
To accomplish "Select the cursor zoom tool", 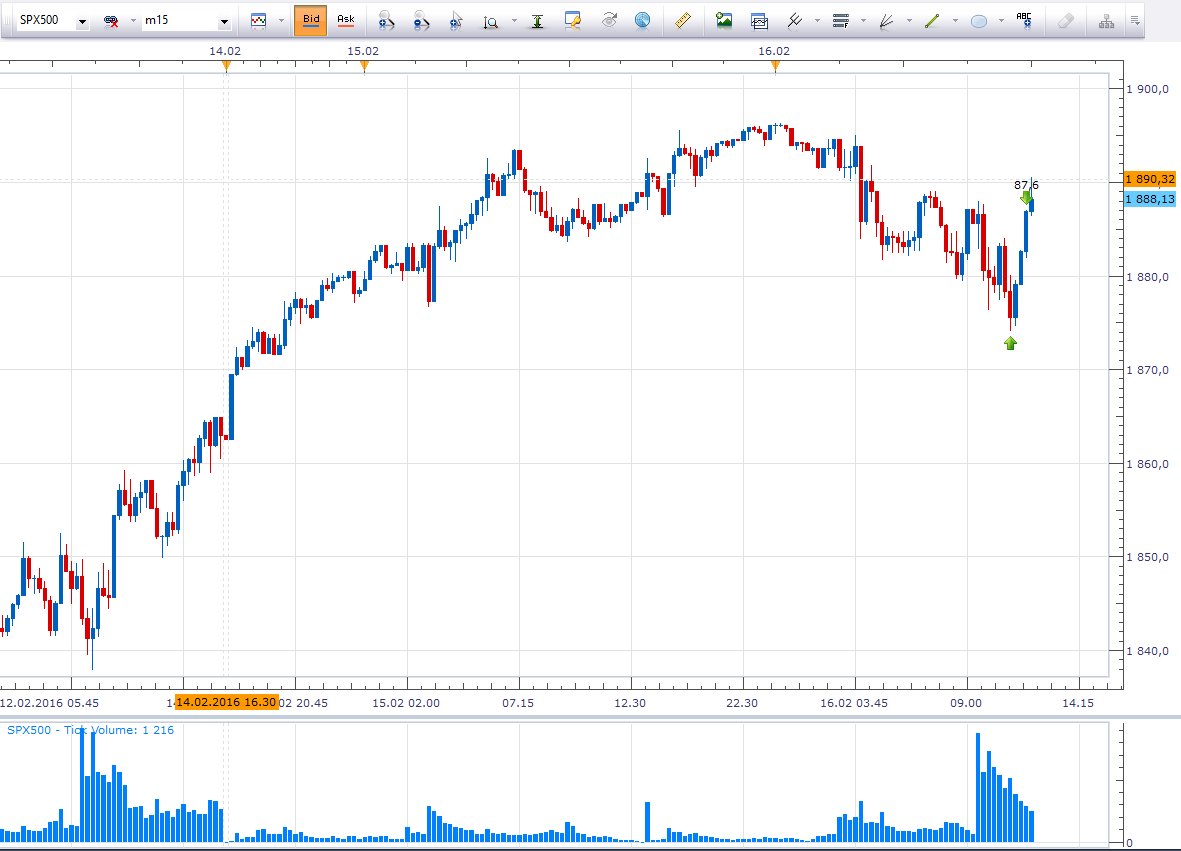I will click(x=456, y=21).
